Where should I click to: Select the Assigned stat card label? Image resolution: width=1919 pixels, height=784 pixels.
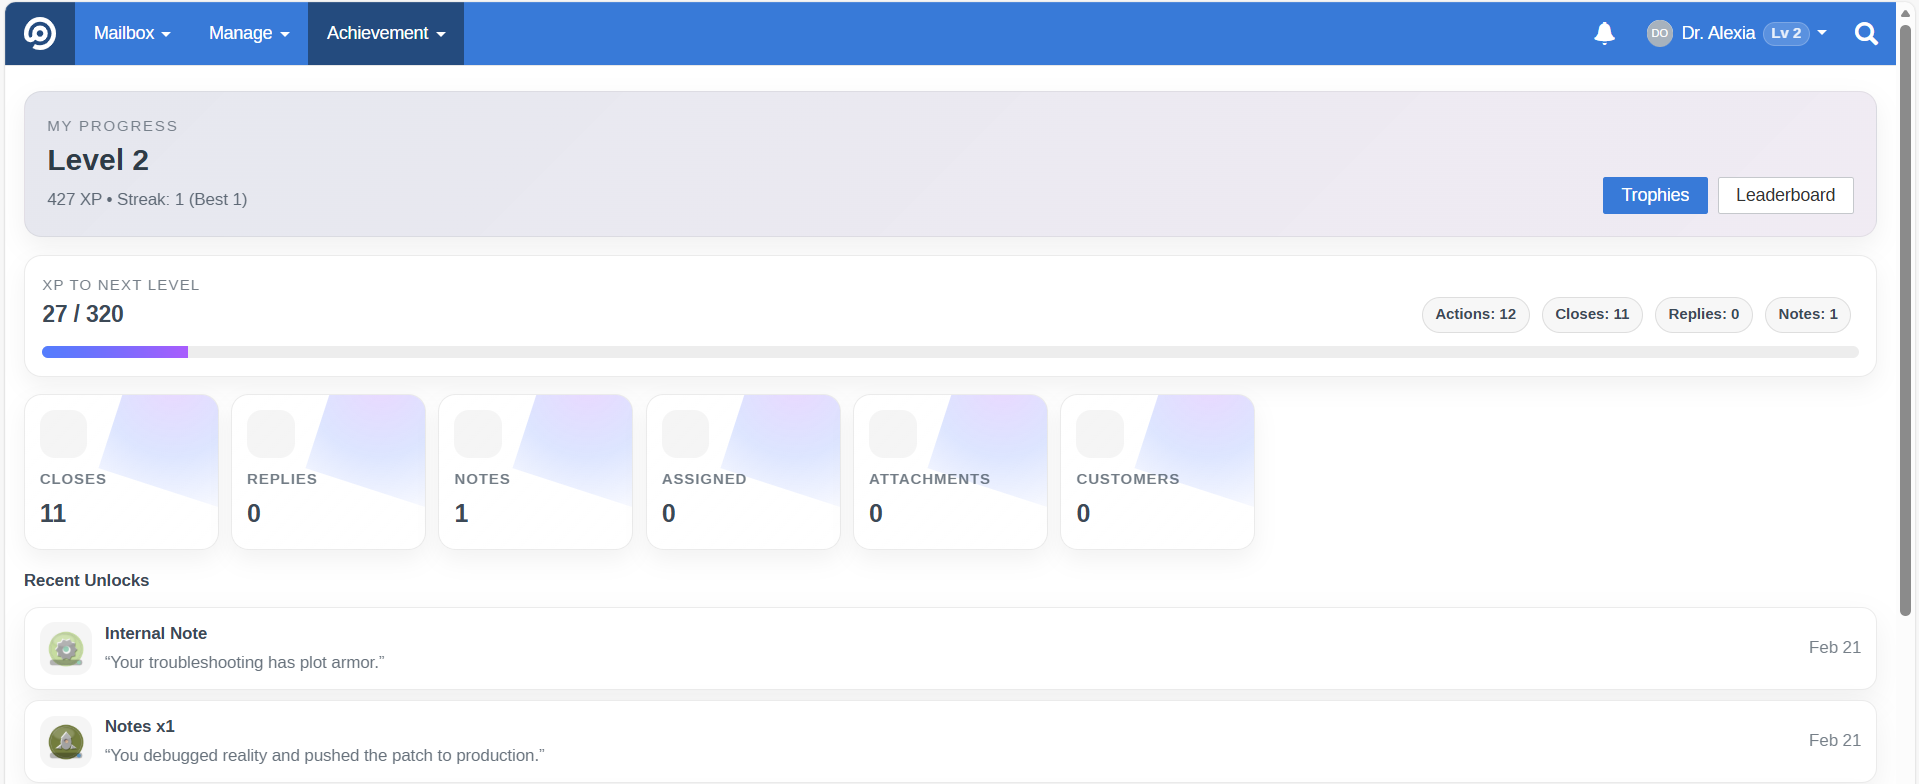tap(704, 479)
